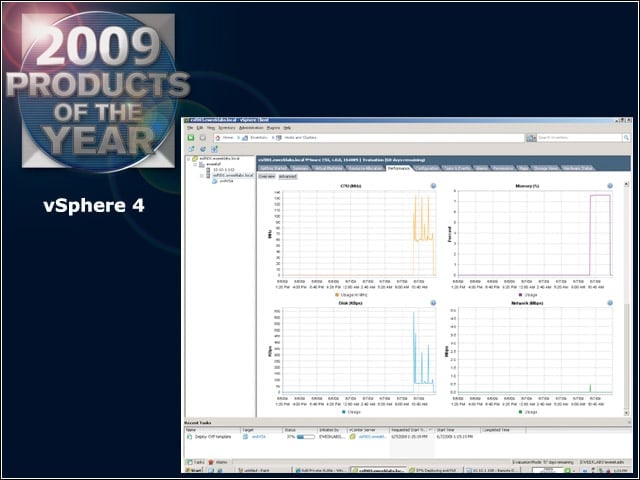Open the Remote Desktop taskbar item
640x480 pixels.
491,470
